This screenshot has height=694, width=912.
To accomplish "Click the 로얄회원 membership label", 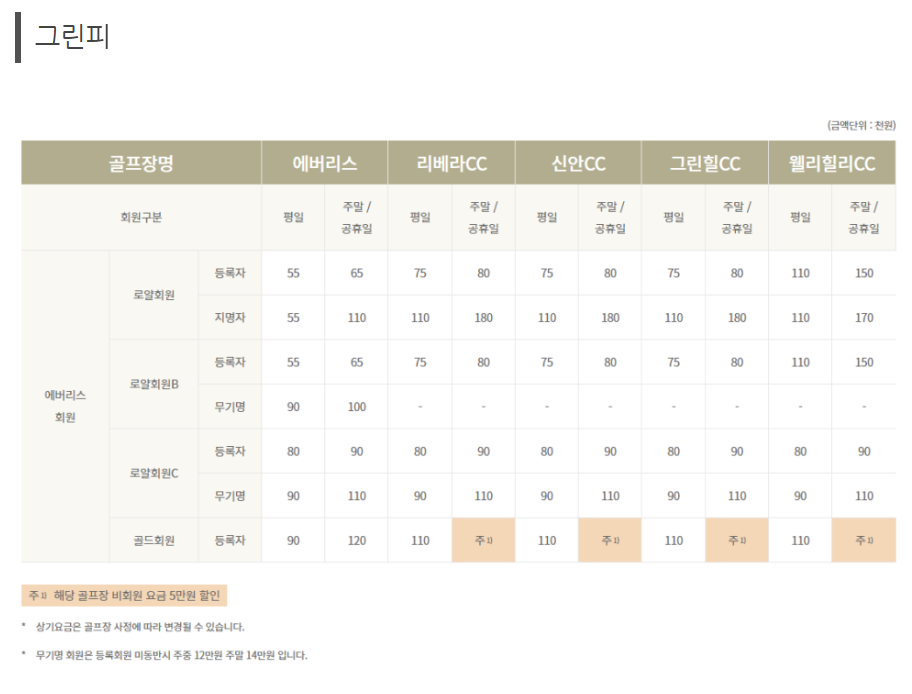I will pyautogui.click(x=154, y=295).
